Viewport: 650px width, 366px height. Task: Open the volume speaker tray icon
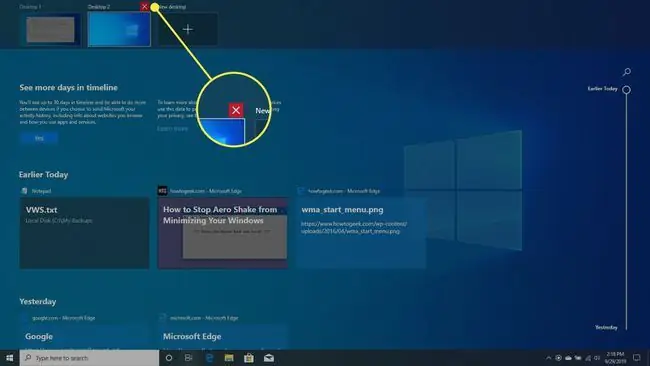point(597,358)
